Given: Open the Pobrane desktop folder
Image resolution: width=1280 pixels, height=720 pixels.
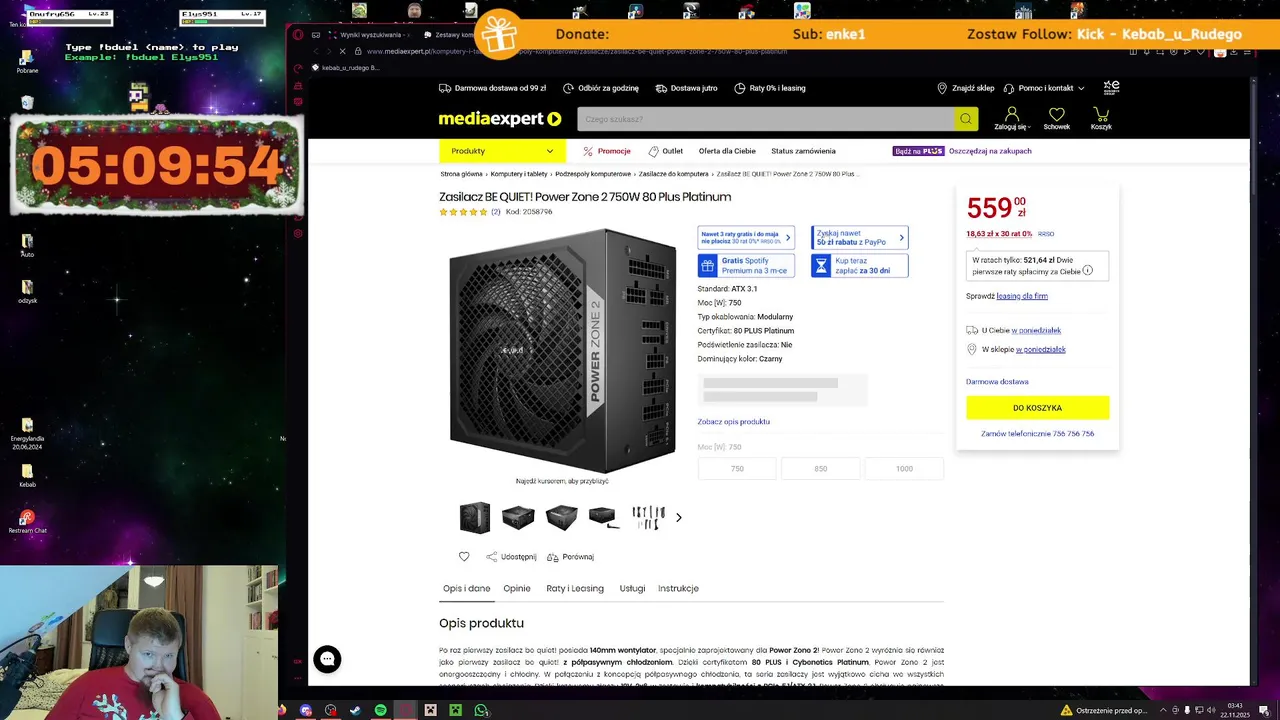Looking at the screenshot, I should (27, 62).
